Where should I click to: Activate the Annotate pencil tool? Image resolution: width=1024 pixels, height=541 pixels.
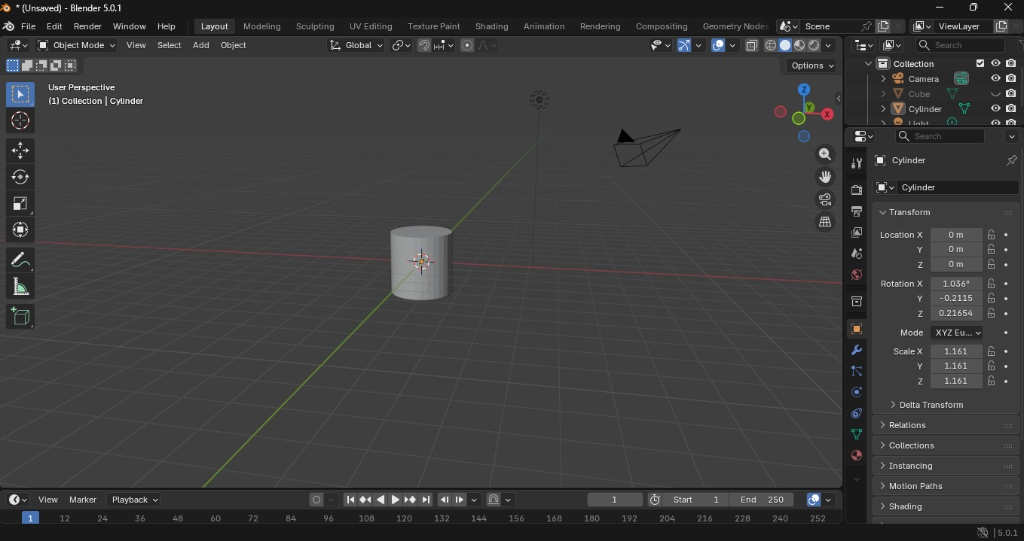coord(20,260)
